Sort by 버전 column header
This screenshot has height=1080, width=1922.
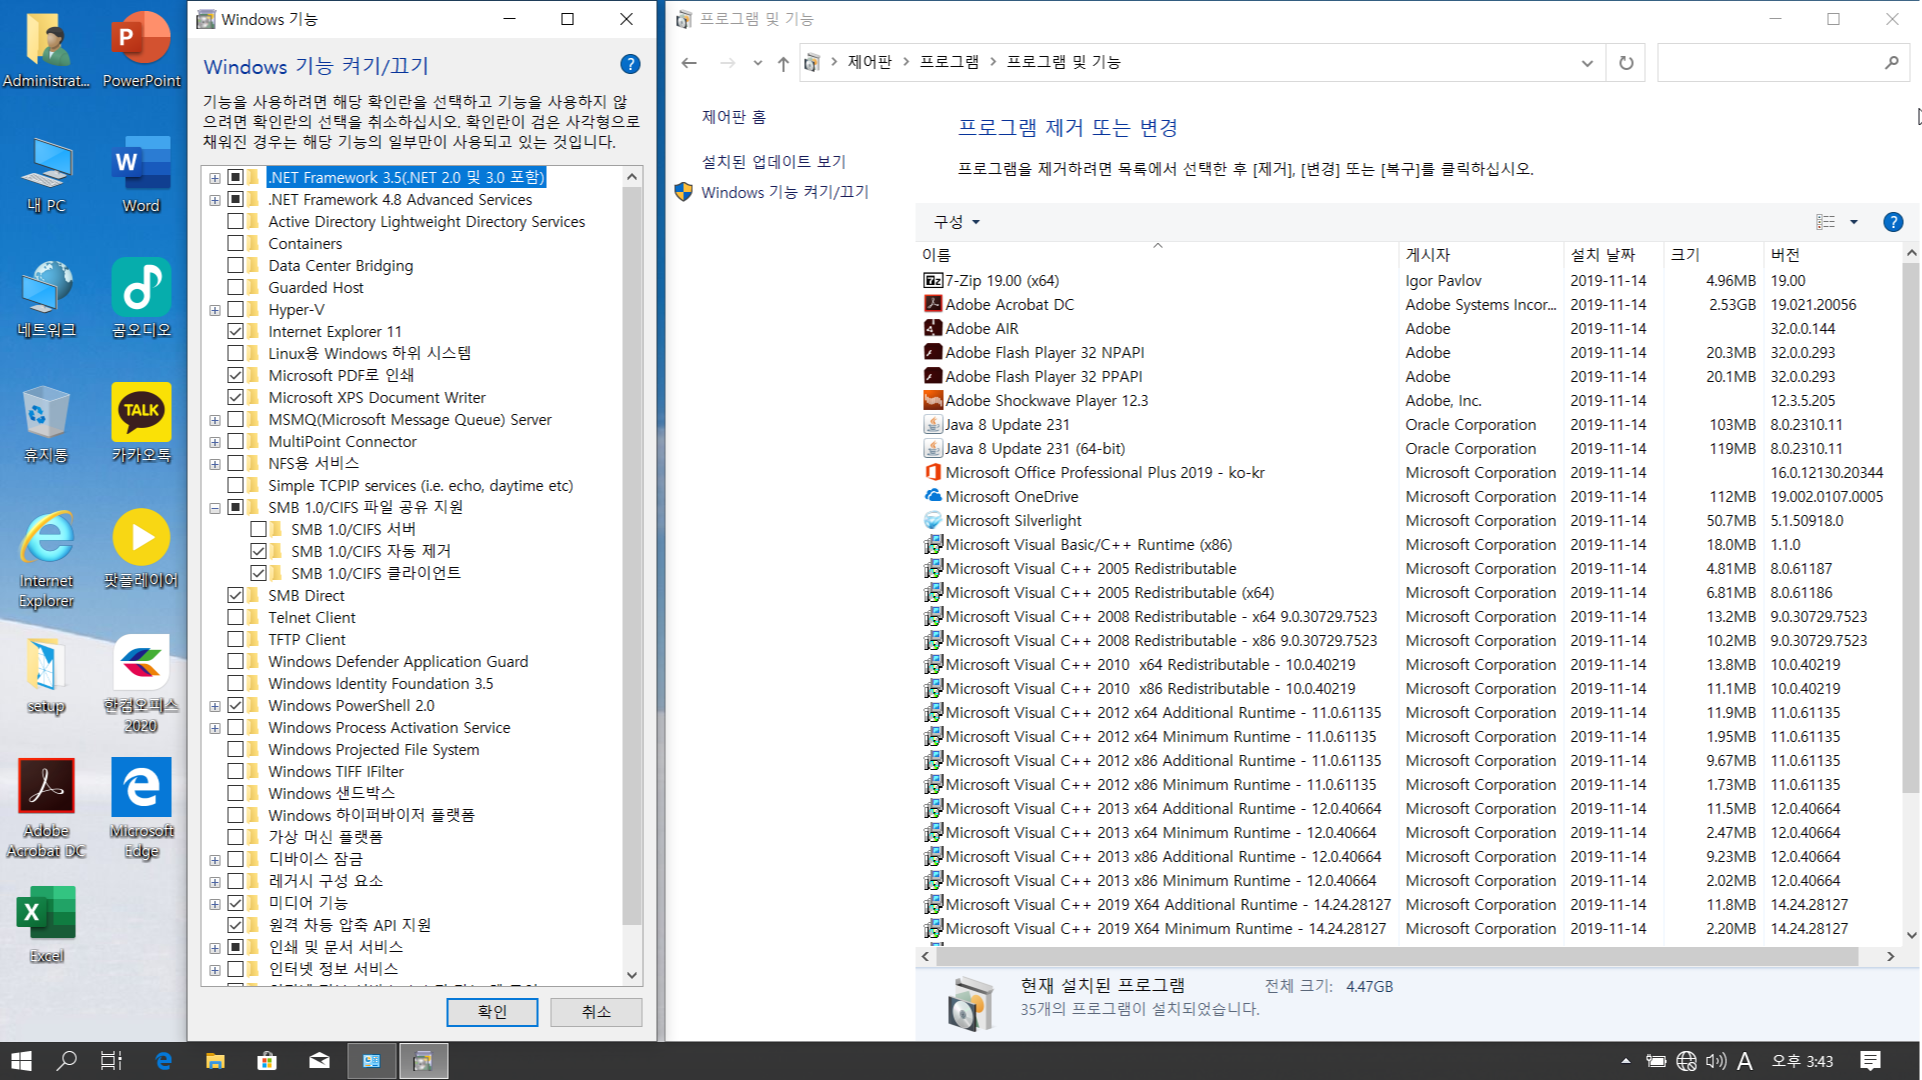pos(1832,255)
